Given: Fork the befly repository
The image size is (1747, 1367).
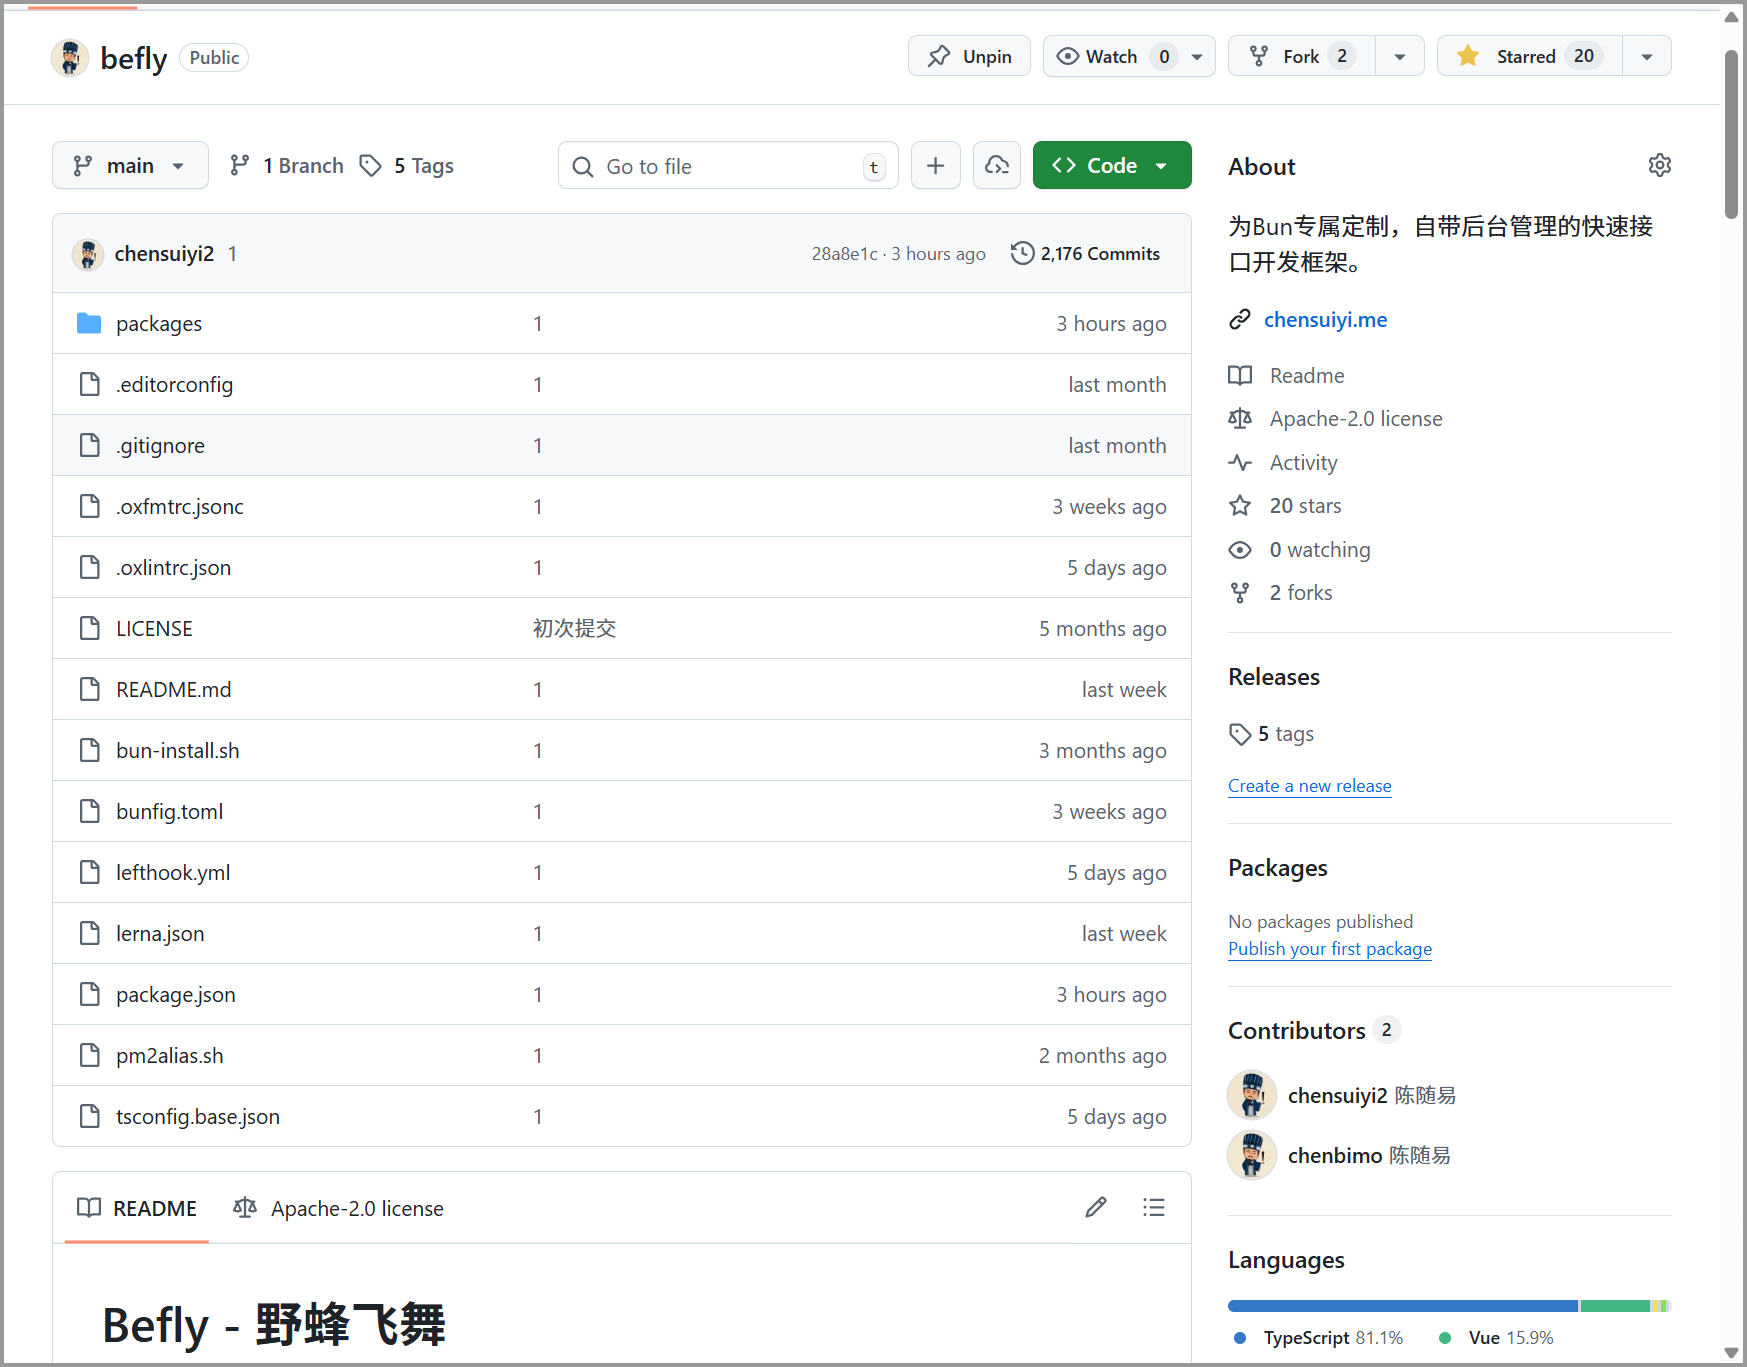Looking at the screenshot, I should (1302, 57).
